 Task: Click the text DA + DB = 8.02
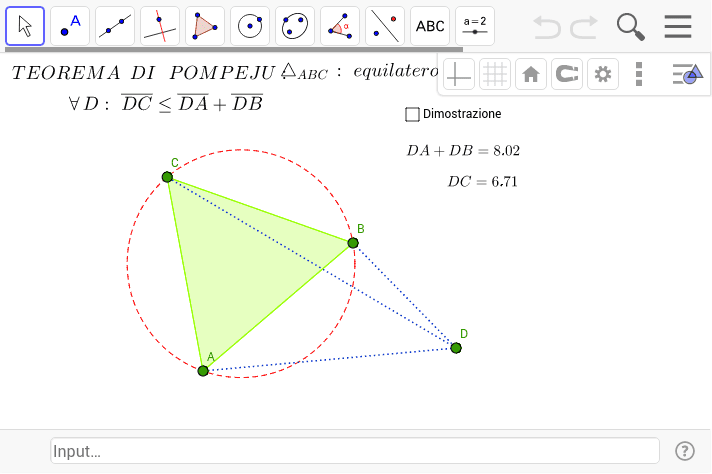[x=463, y=150]
